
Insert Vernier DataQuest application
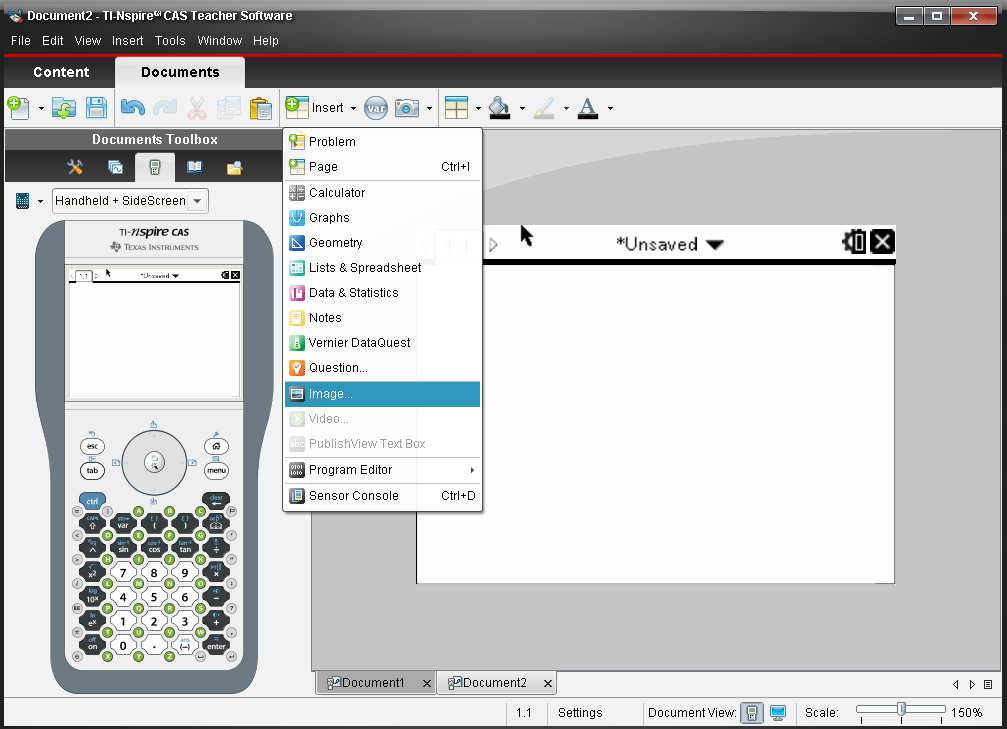[x=382, y=343]
